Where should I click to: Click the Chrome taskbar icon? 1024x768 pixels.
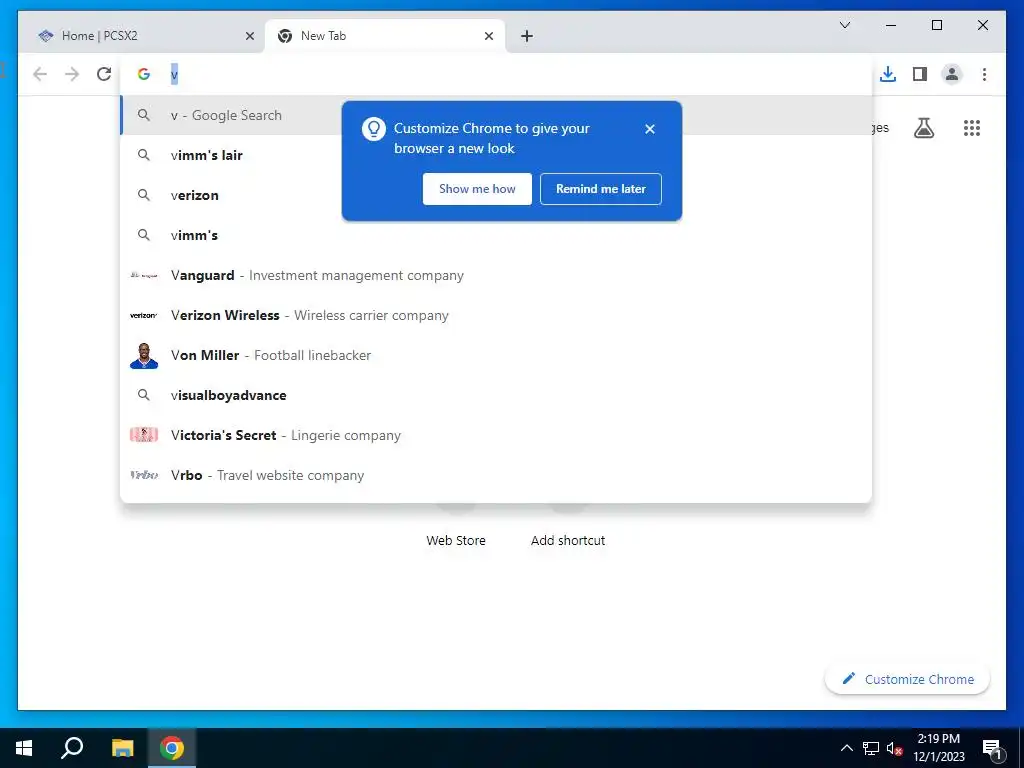pyautogui.click(x=172, y=748)
